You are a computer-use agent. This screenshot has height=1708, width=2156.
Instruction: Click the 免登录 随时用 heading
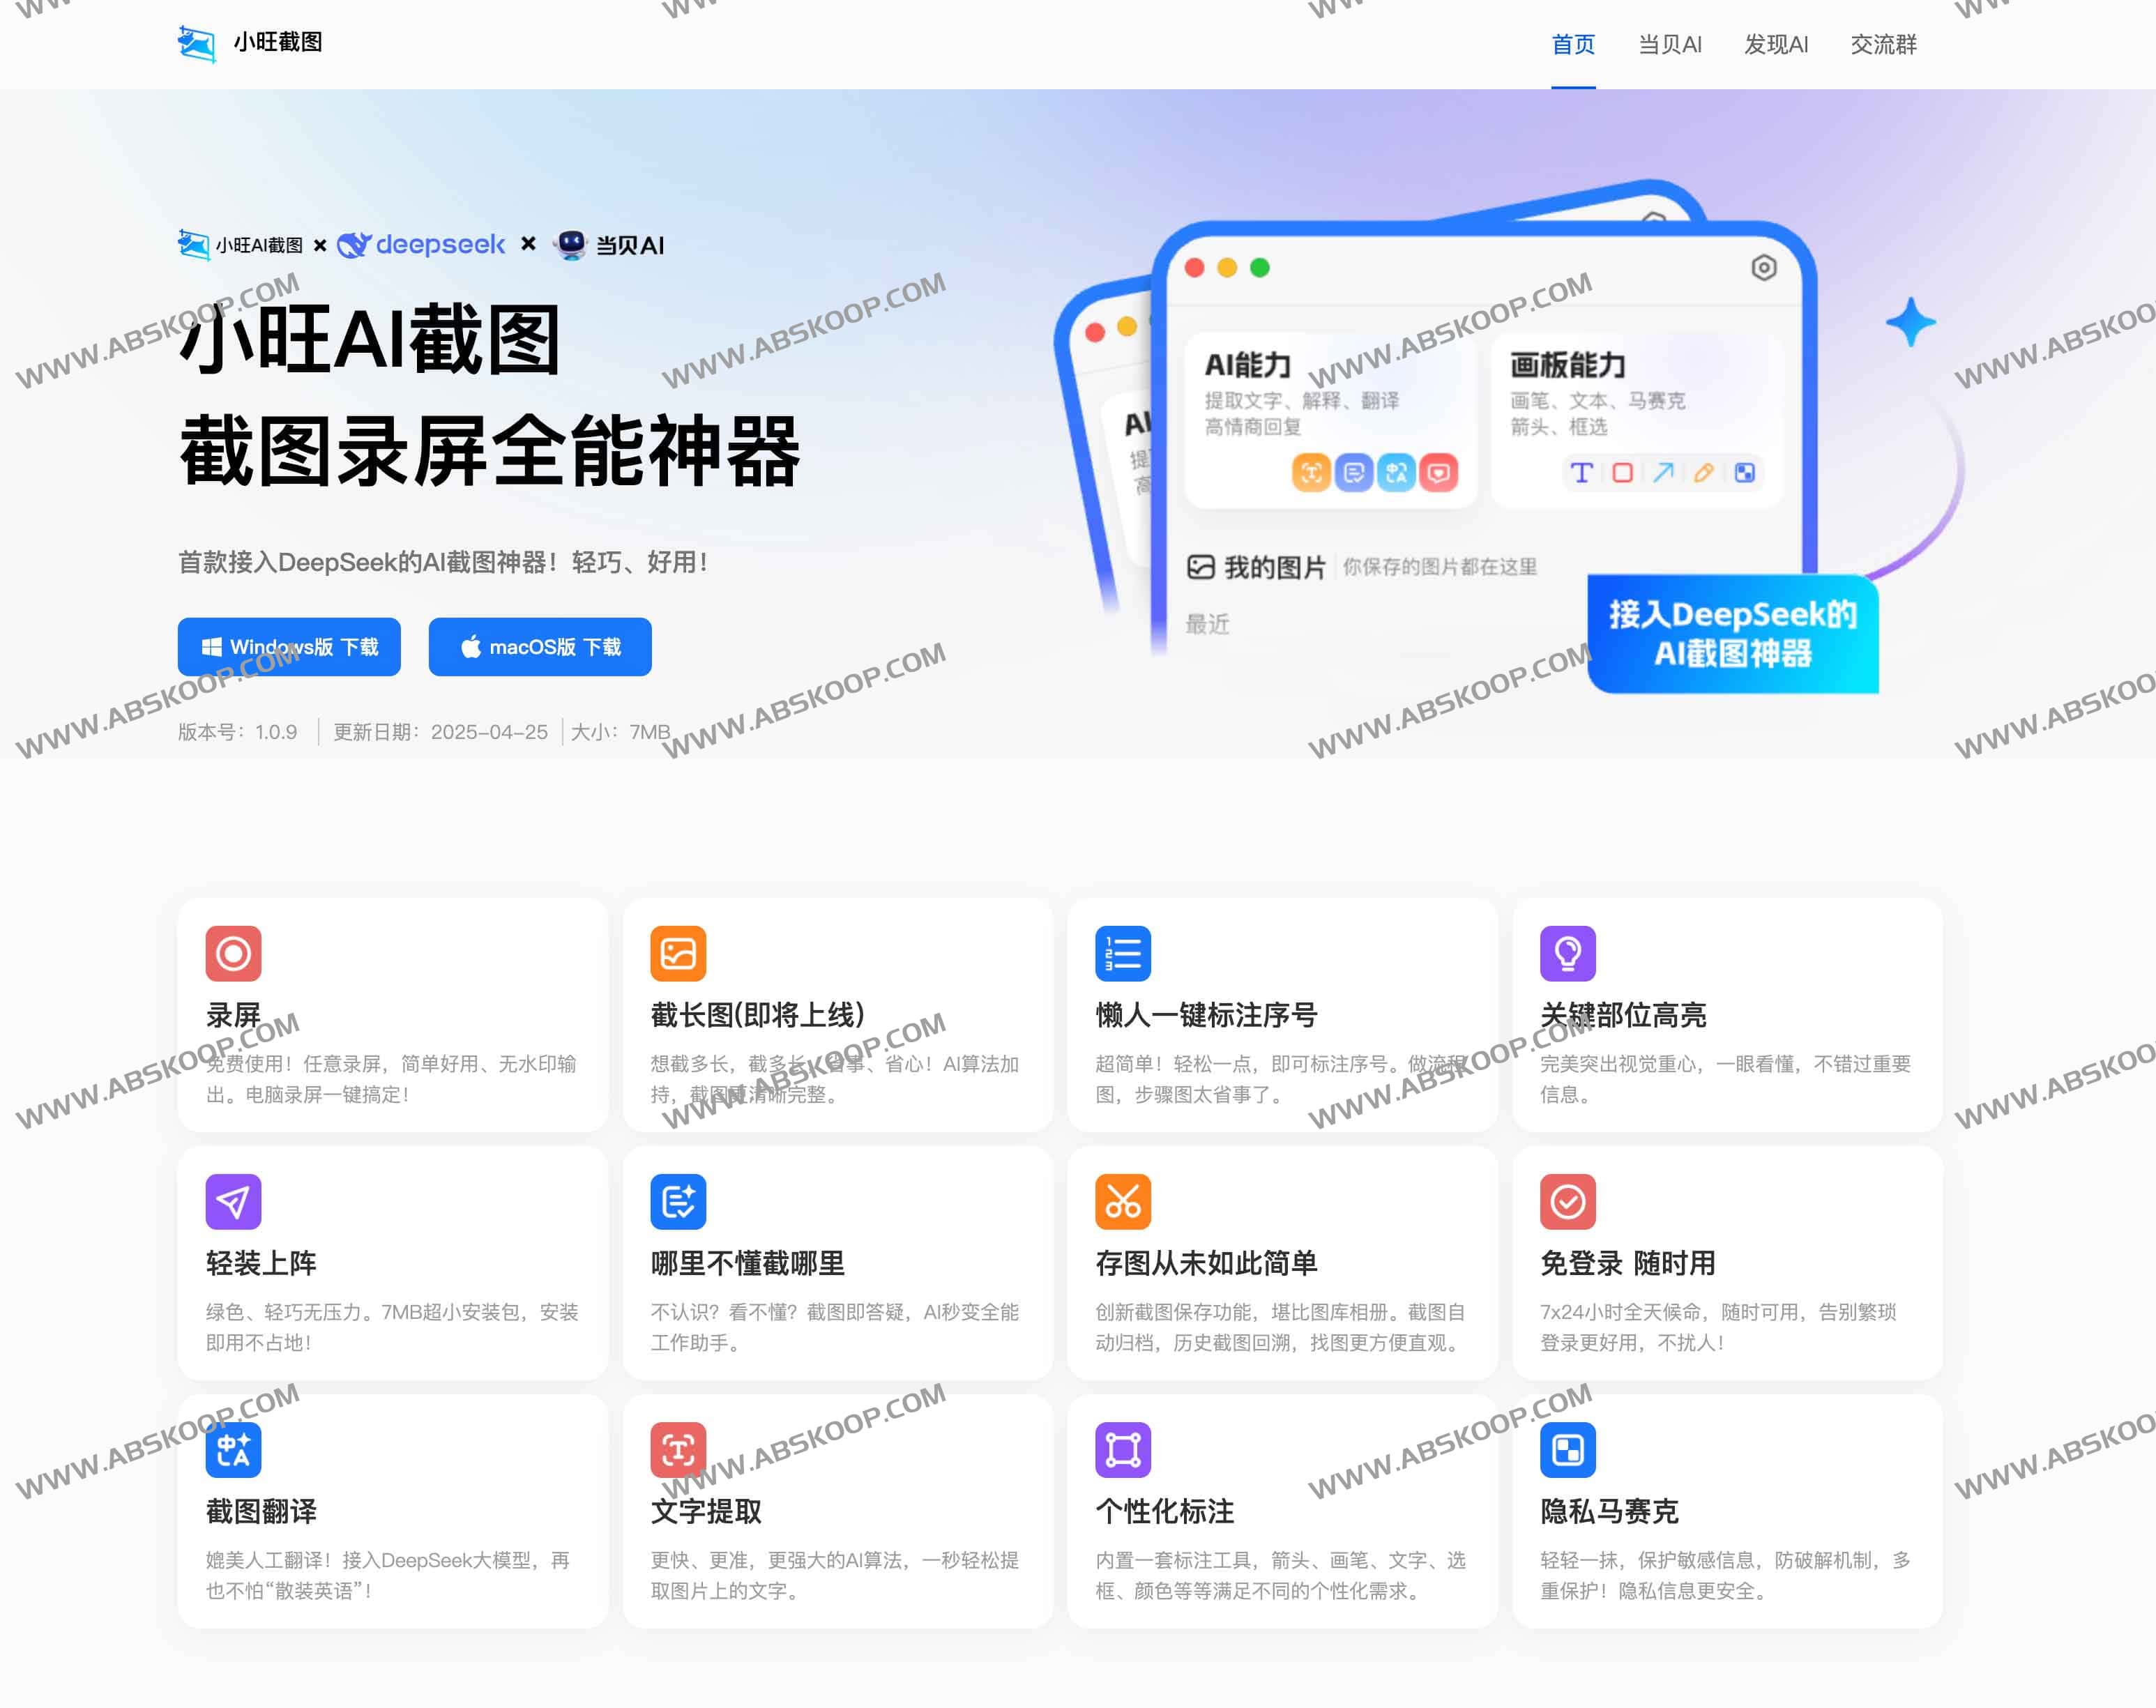[1627, 1263]
